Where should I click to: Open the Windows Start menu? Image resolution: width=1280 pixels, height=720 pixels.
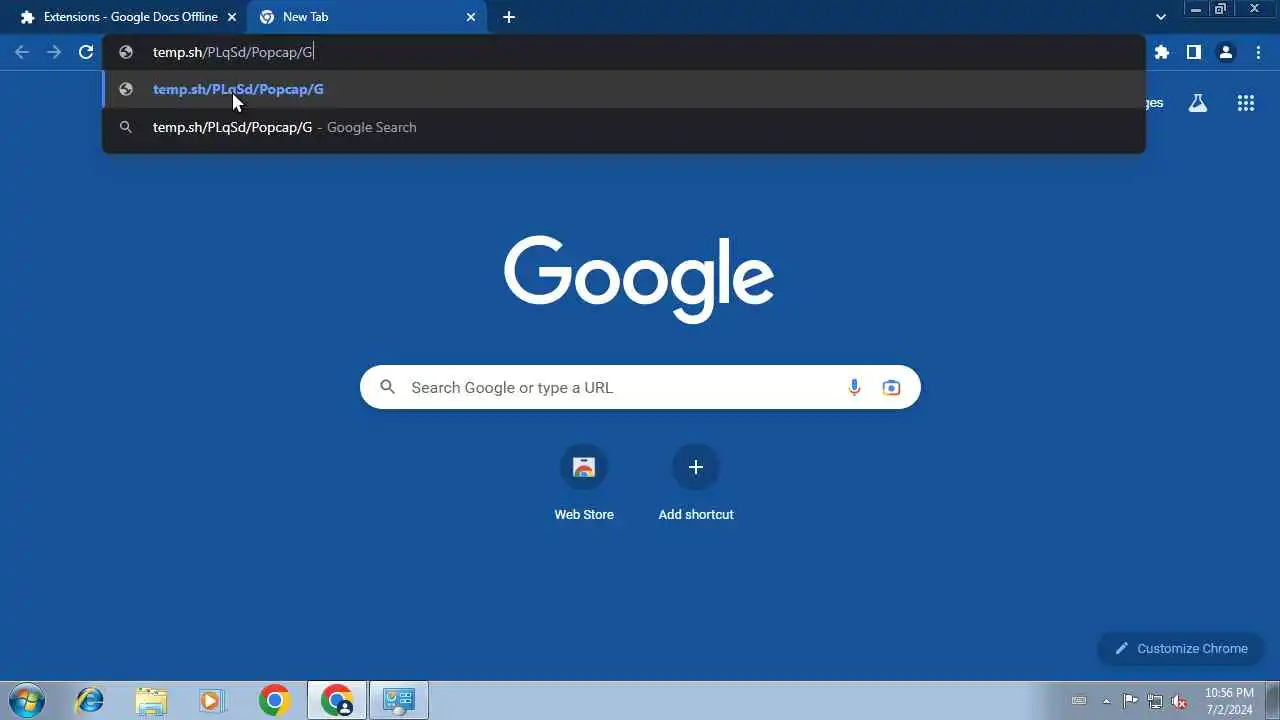[26, 701]
